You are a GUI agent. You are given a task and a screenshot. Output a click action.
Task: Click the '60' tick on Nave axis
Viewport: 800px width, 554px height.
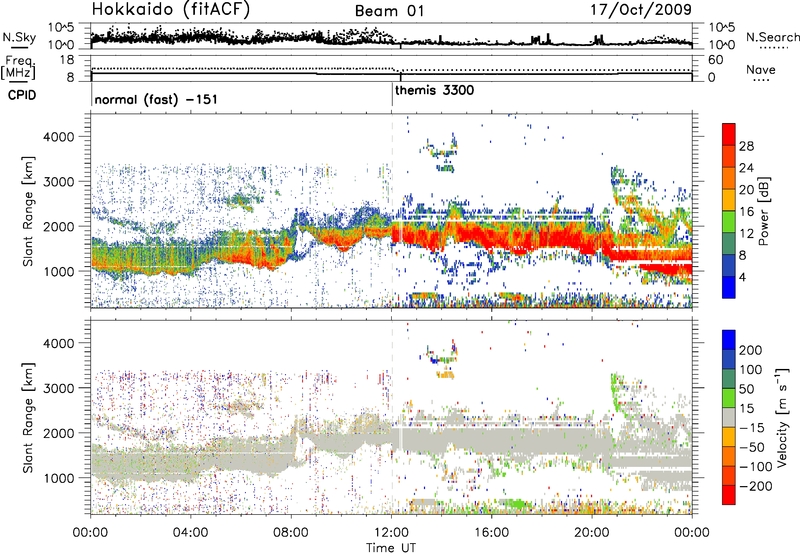(715, 60)
